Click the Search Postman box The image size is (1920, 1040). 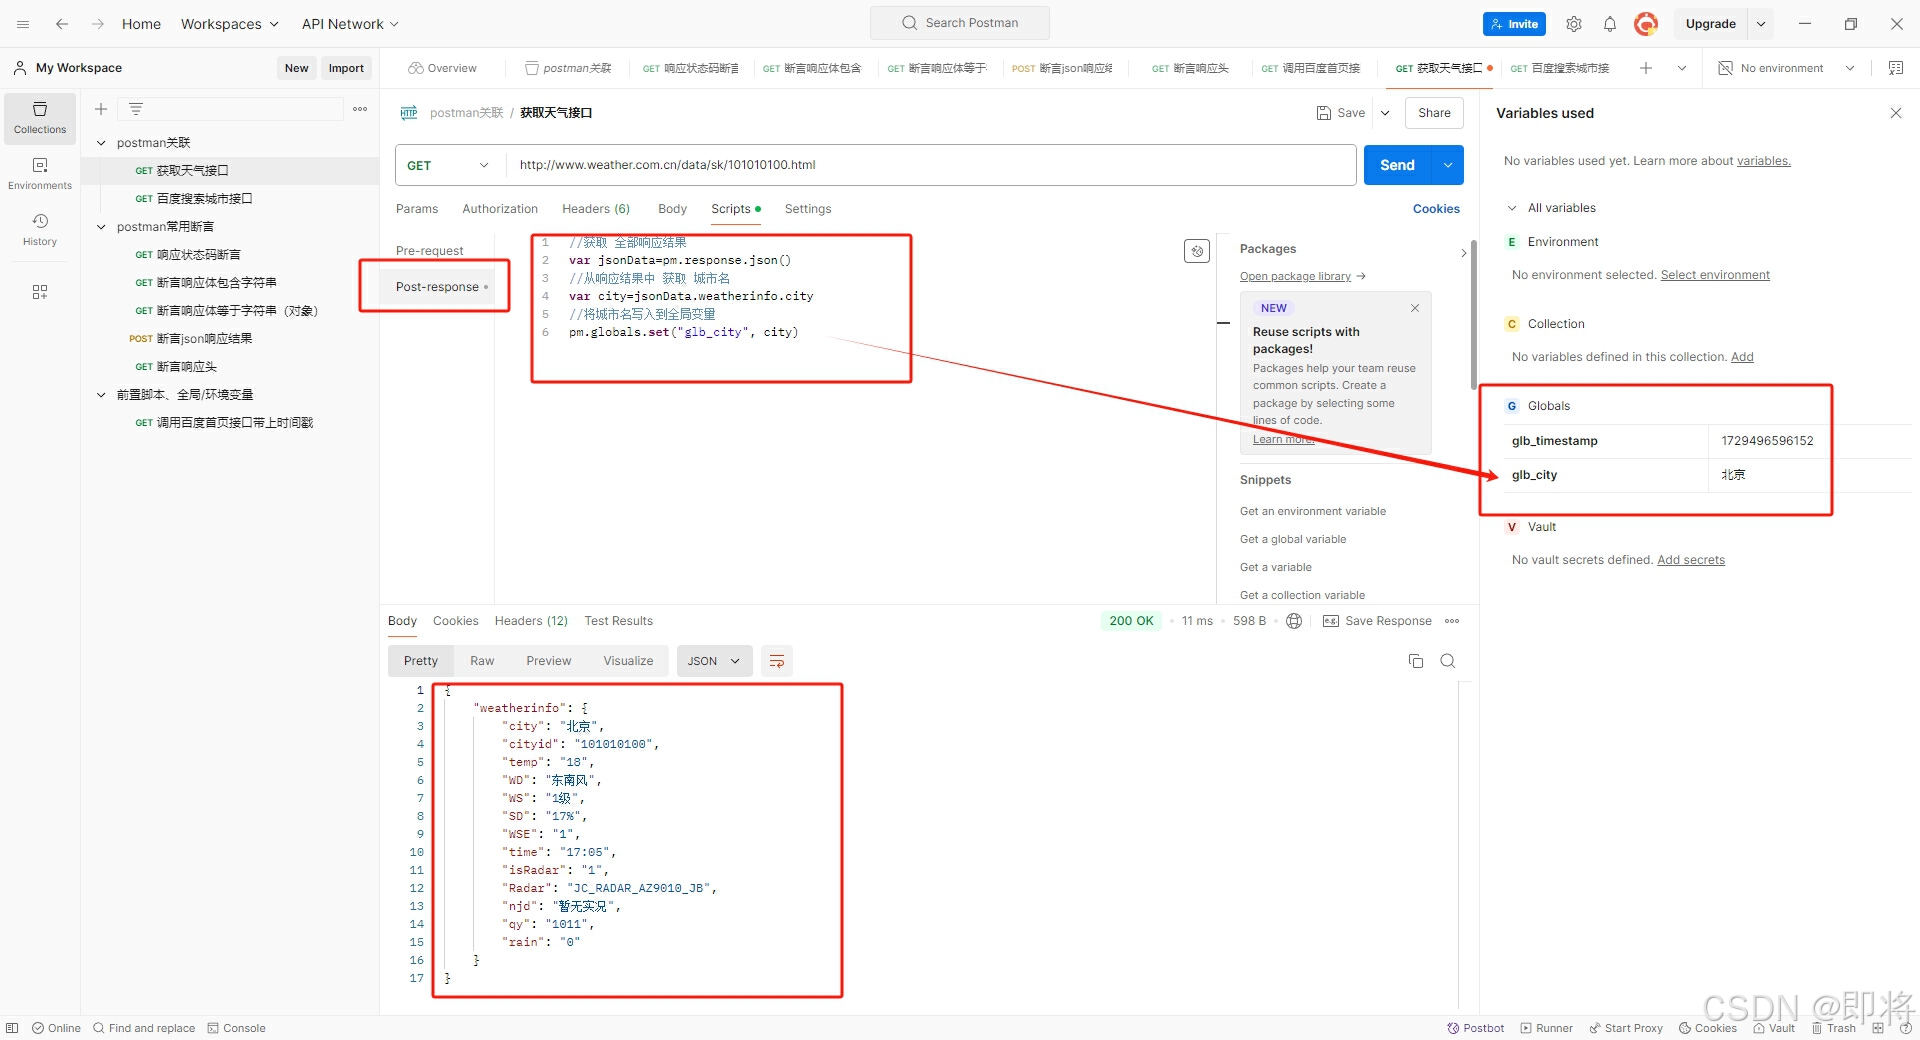point(960,23)
